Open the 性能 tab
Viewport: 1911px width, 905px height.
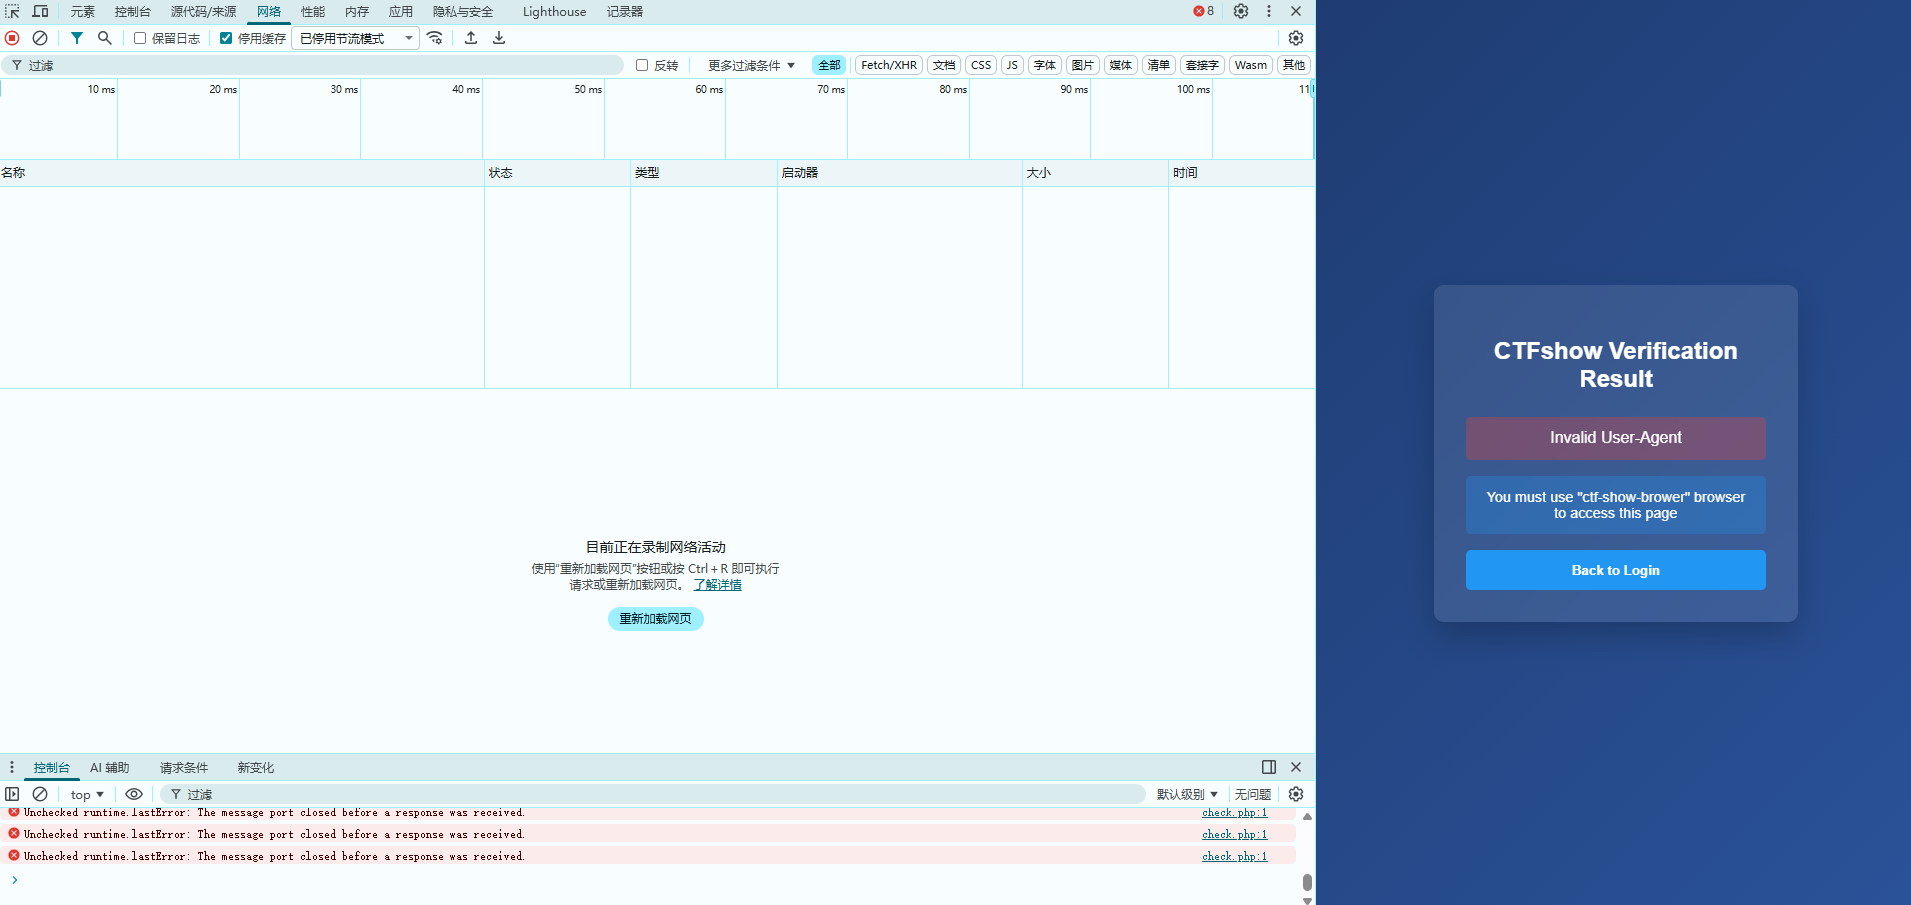coord(313,11)
